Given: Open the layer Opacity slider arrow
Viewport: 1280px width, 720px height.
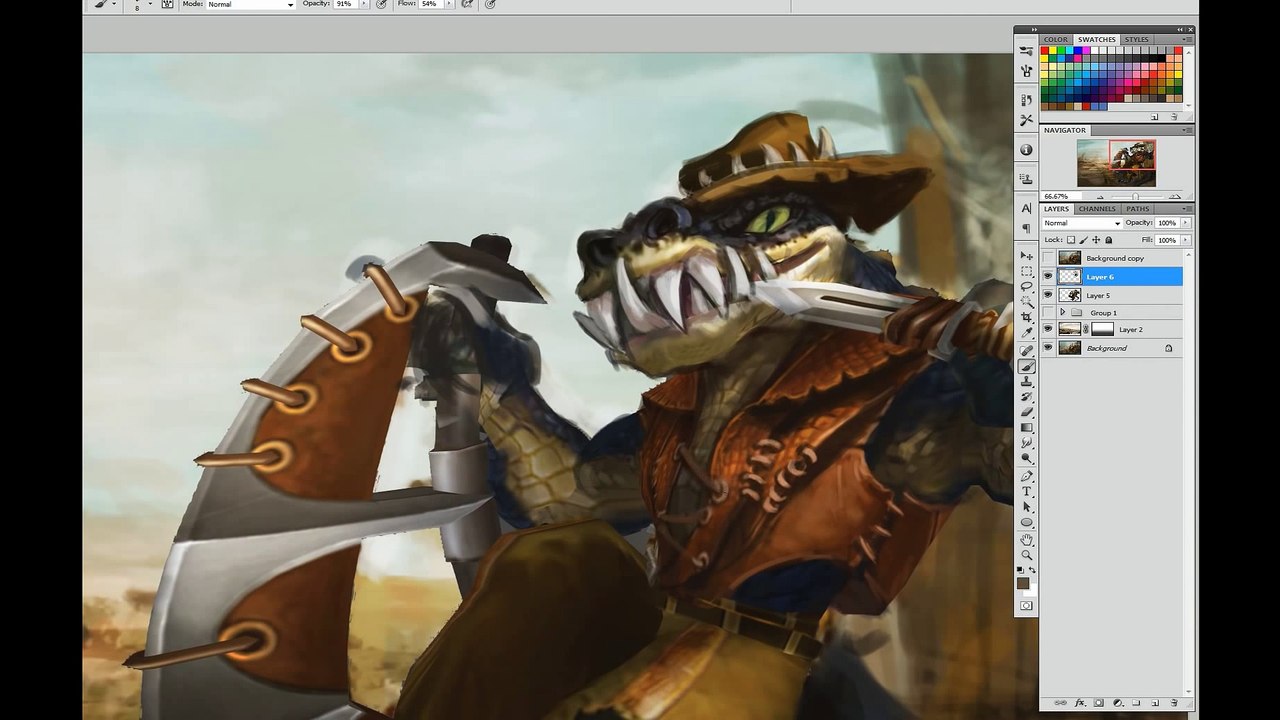Looking at the screenshot, I should click(x=1186, y=223).
